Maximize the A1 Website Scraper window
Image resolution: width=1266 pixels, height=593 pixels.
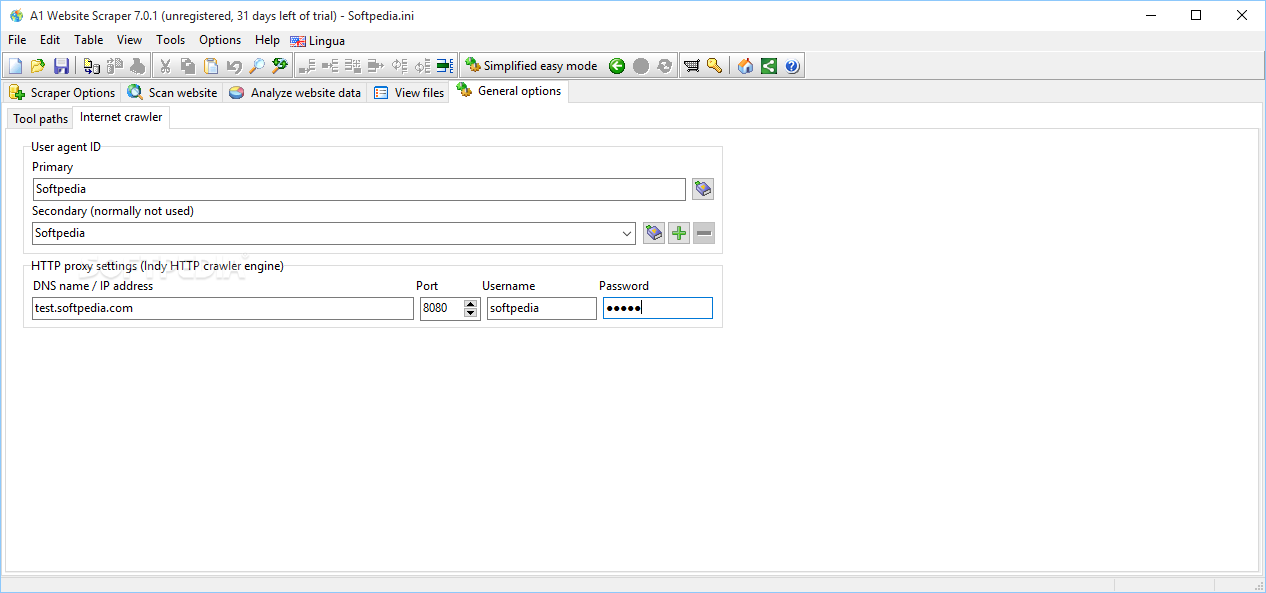[1196, 15]
